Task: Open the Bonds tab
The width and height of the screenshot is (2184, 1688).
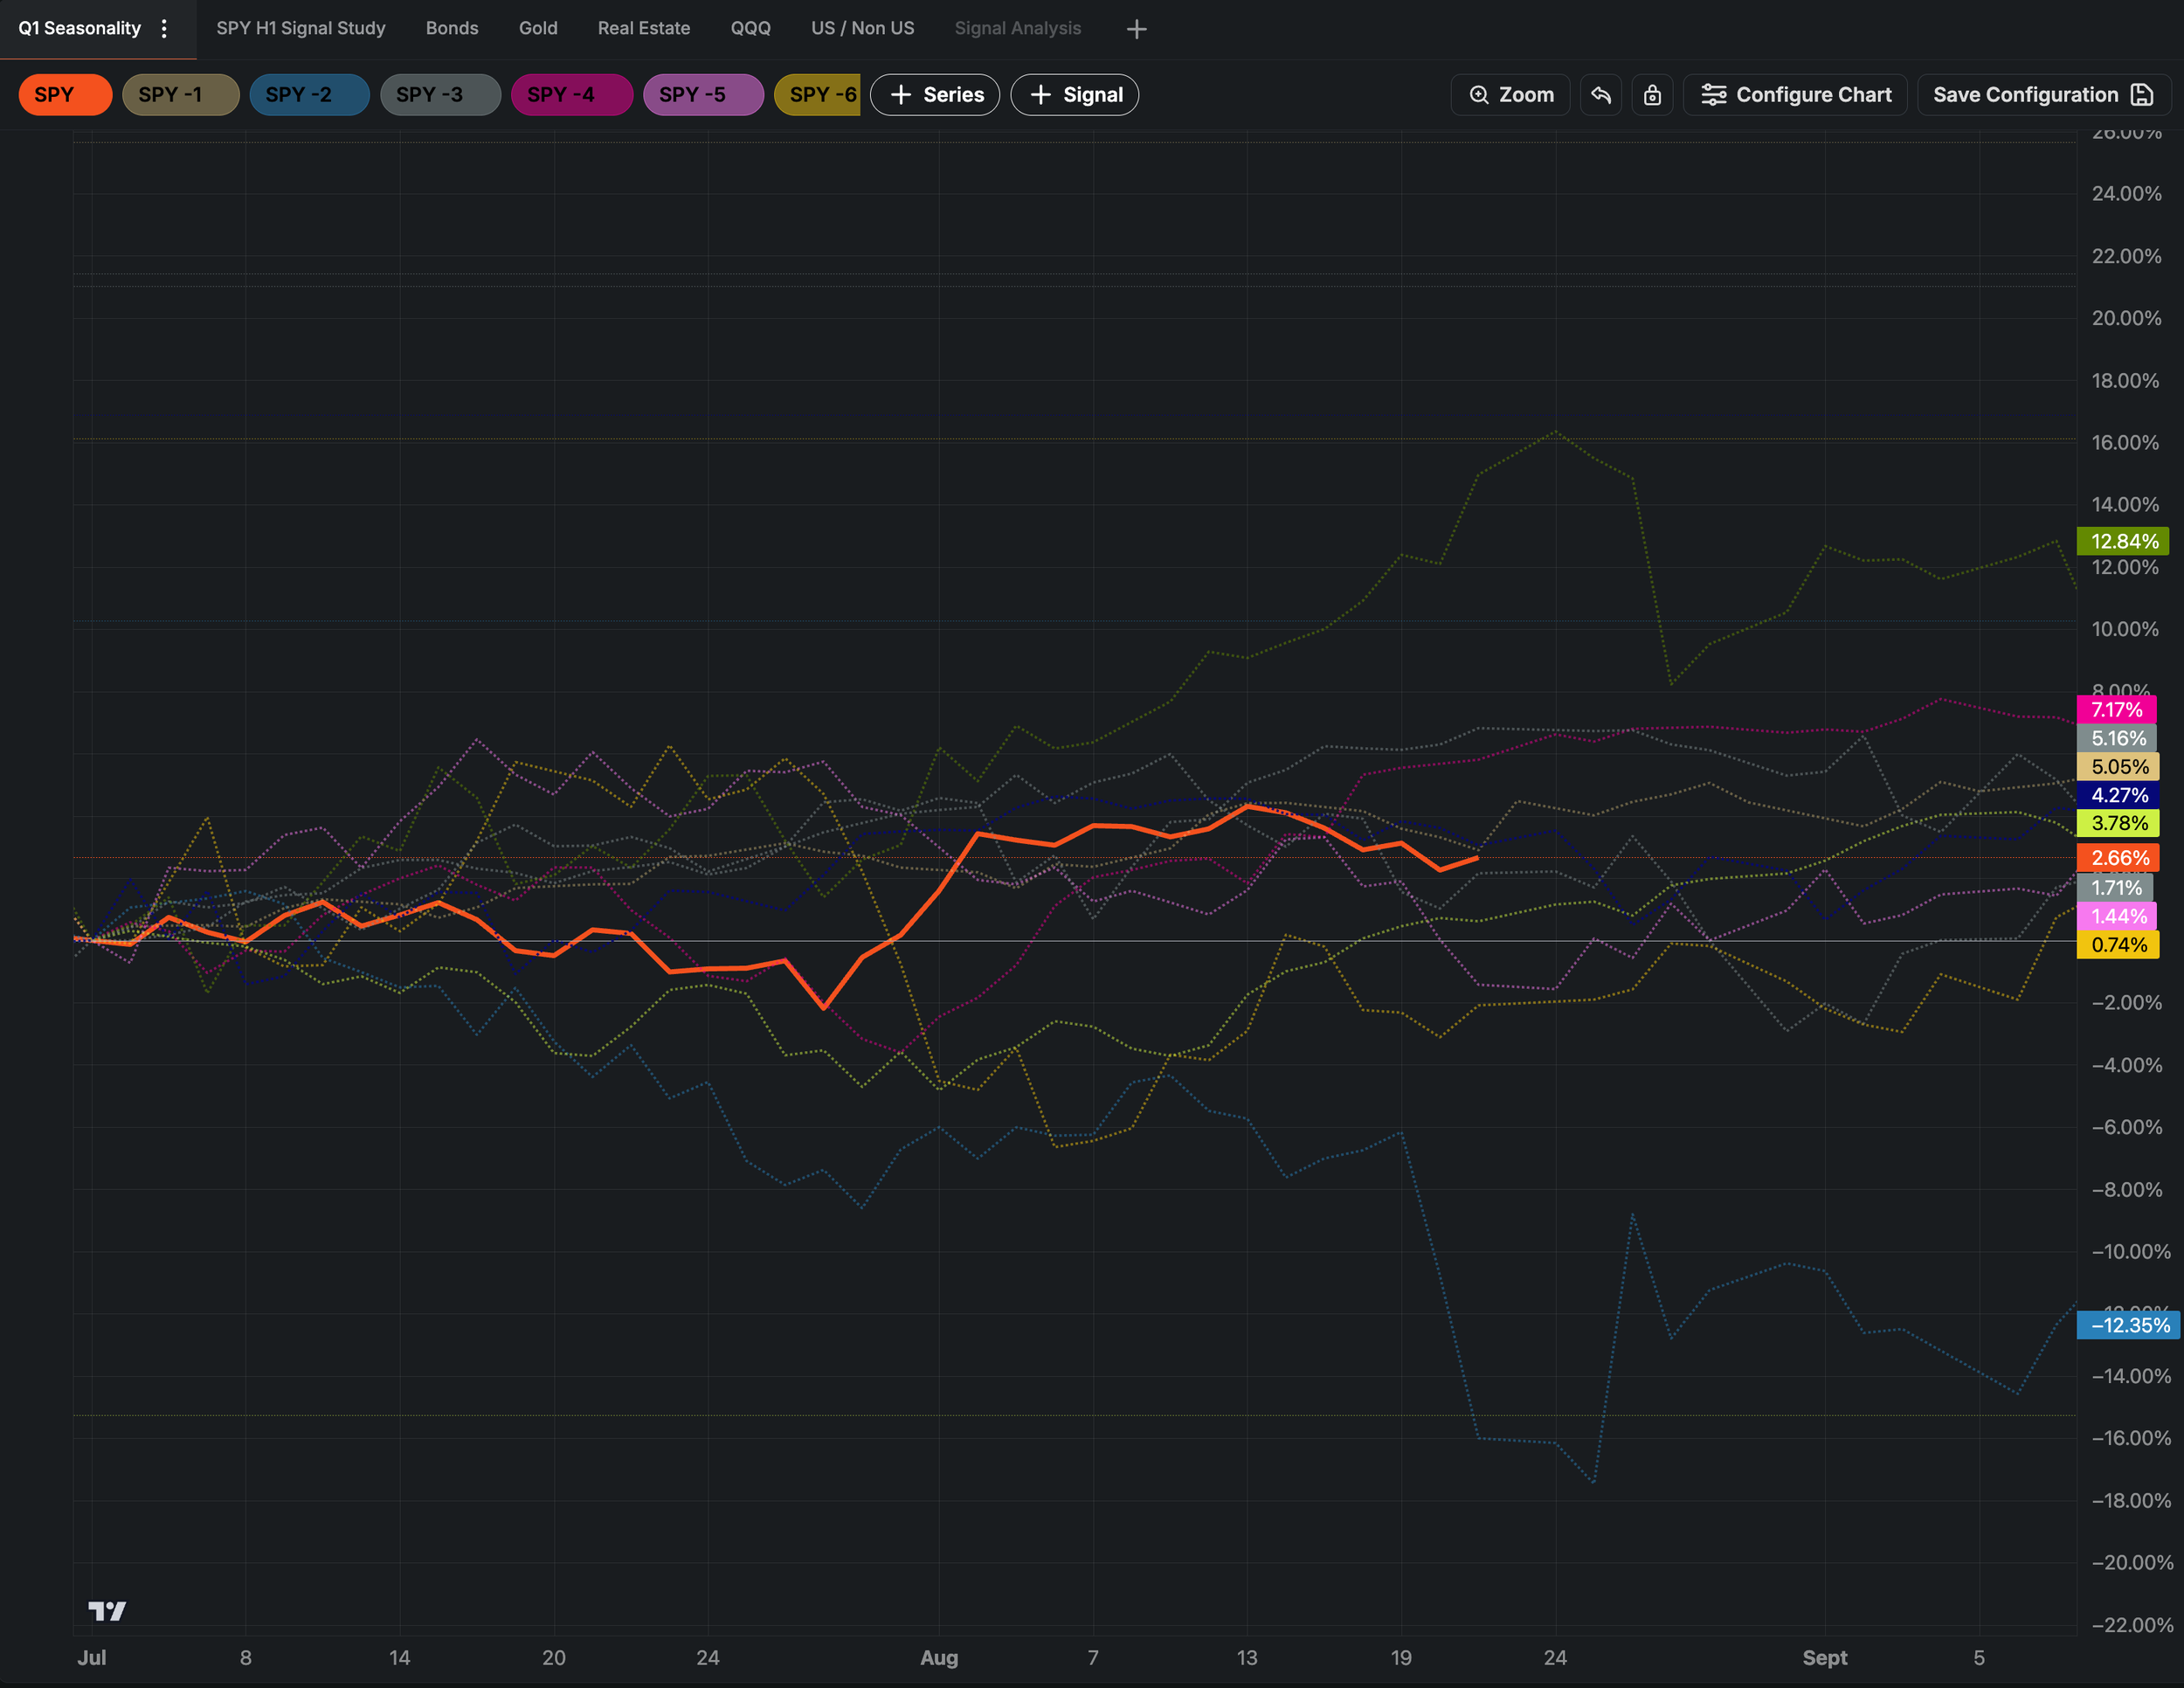Action: pos(452,29)
